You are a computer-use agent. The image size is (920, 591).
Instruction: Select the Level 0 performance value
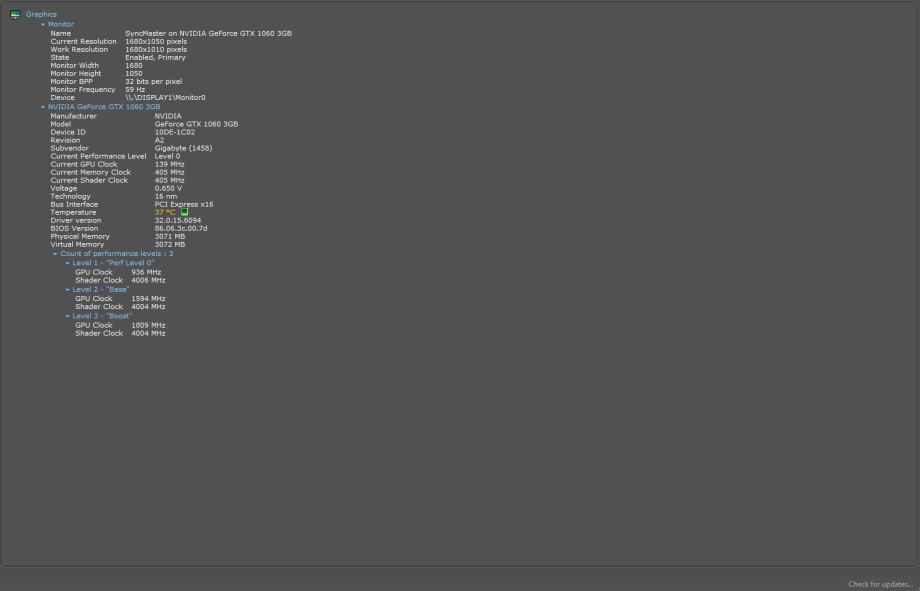167,157
